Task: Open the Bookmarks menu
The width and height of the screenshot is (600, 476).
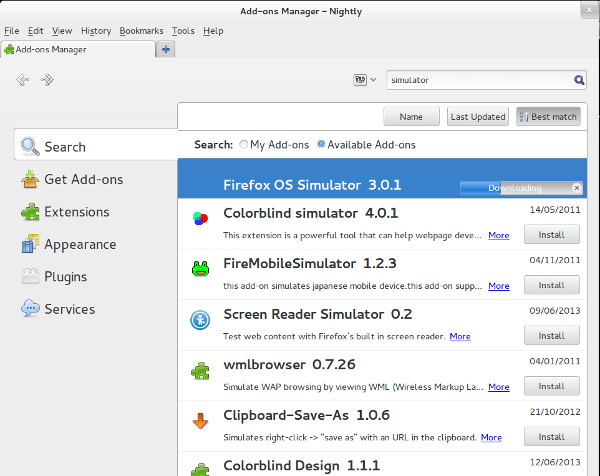Action: coord(141,31)
